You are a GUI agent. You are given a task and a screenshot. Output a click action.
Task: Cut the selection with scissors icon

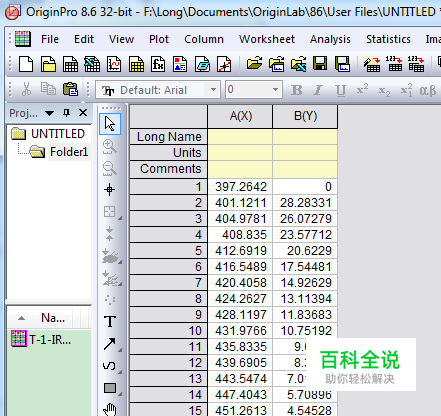pyautogui.click(x=26, y=89)
